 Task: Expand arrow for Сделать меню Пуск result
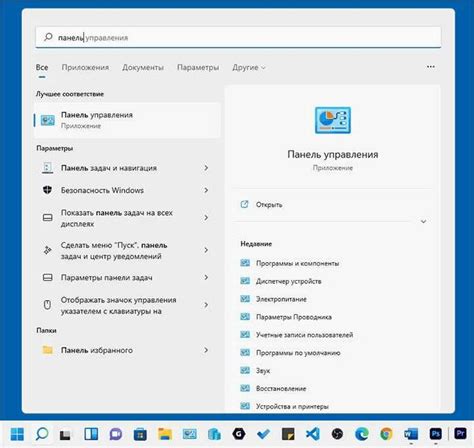pyautogui.click(x=206, y=250)
